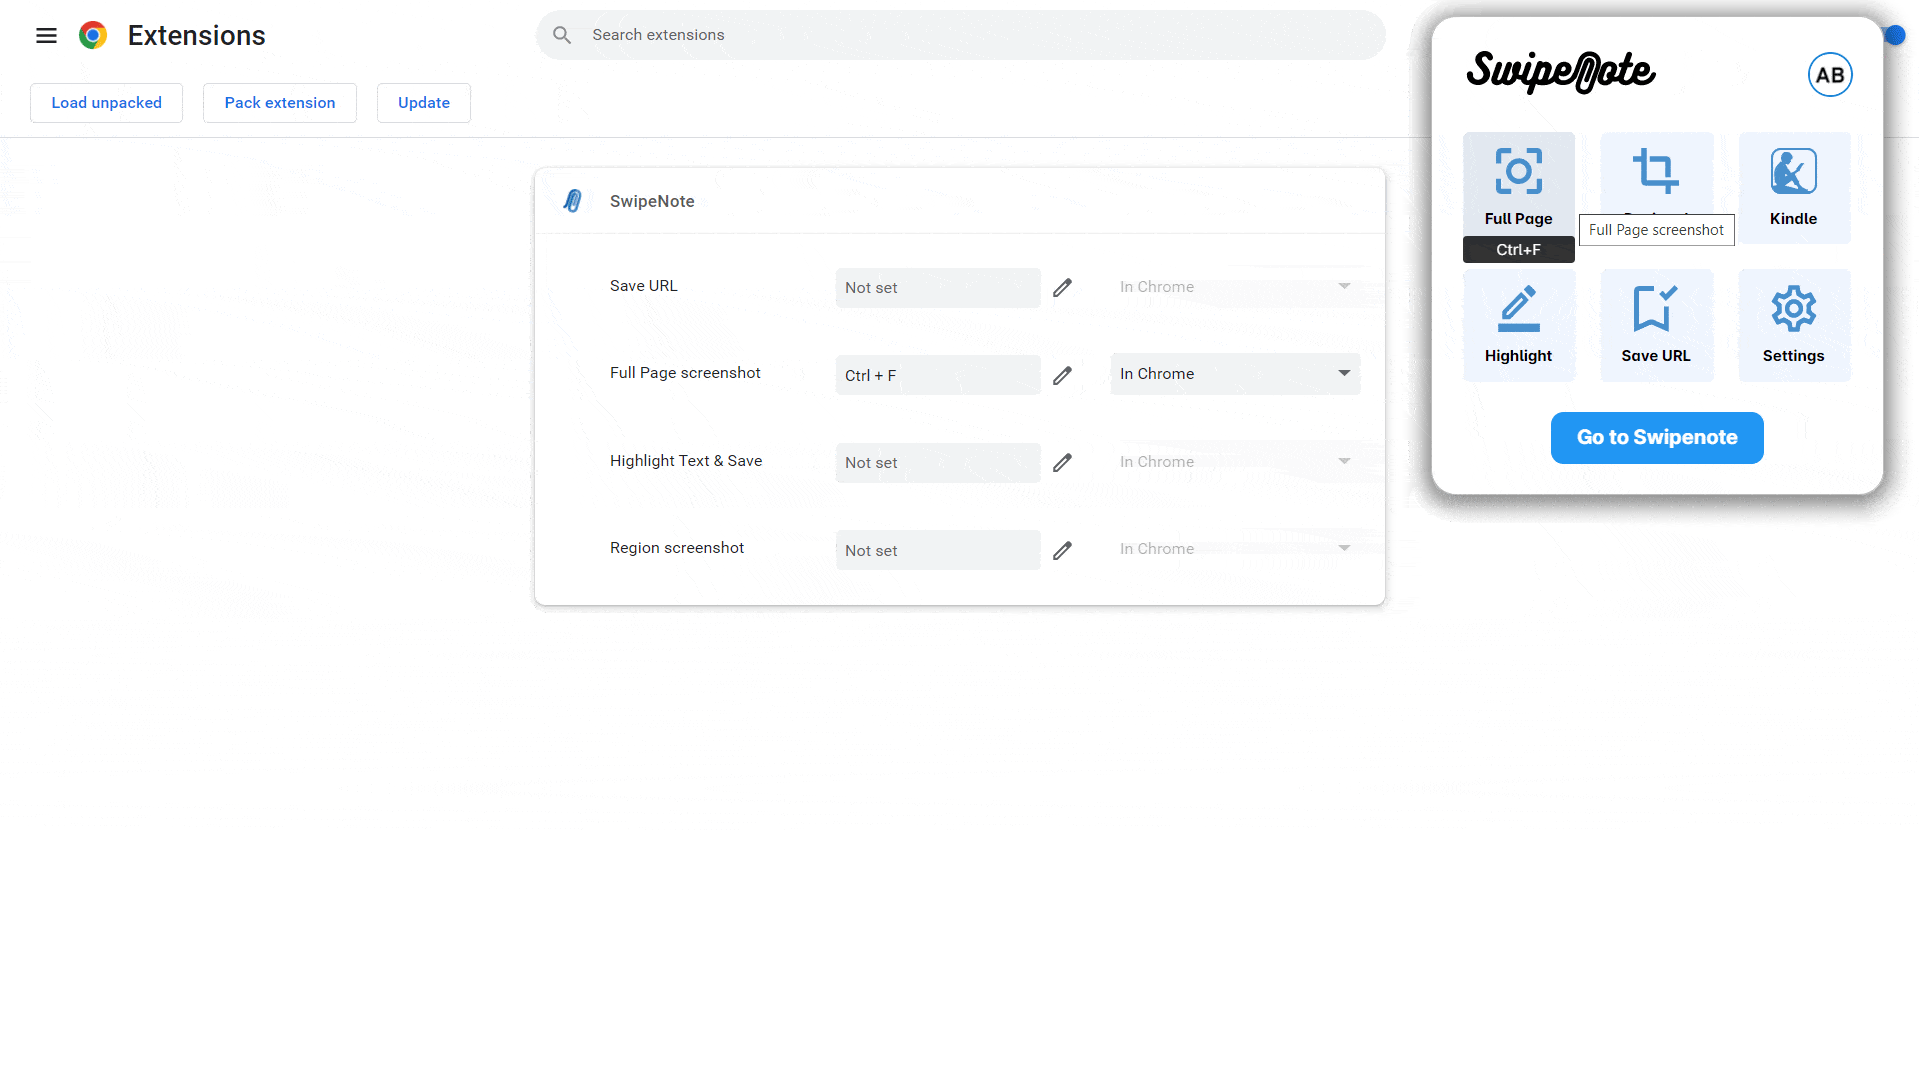Viewport: 1919px width, 1079px height.
Task: Click Load unpacked button
Action: pos(106,103)
